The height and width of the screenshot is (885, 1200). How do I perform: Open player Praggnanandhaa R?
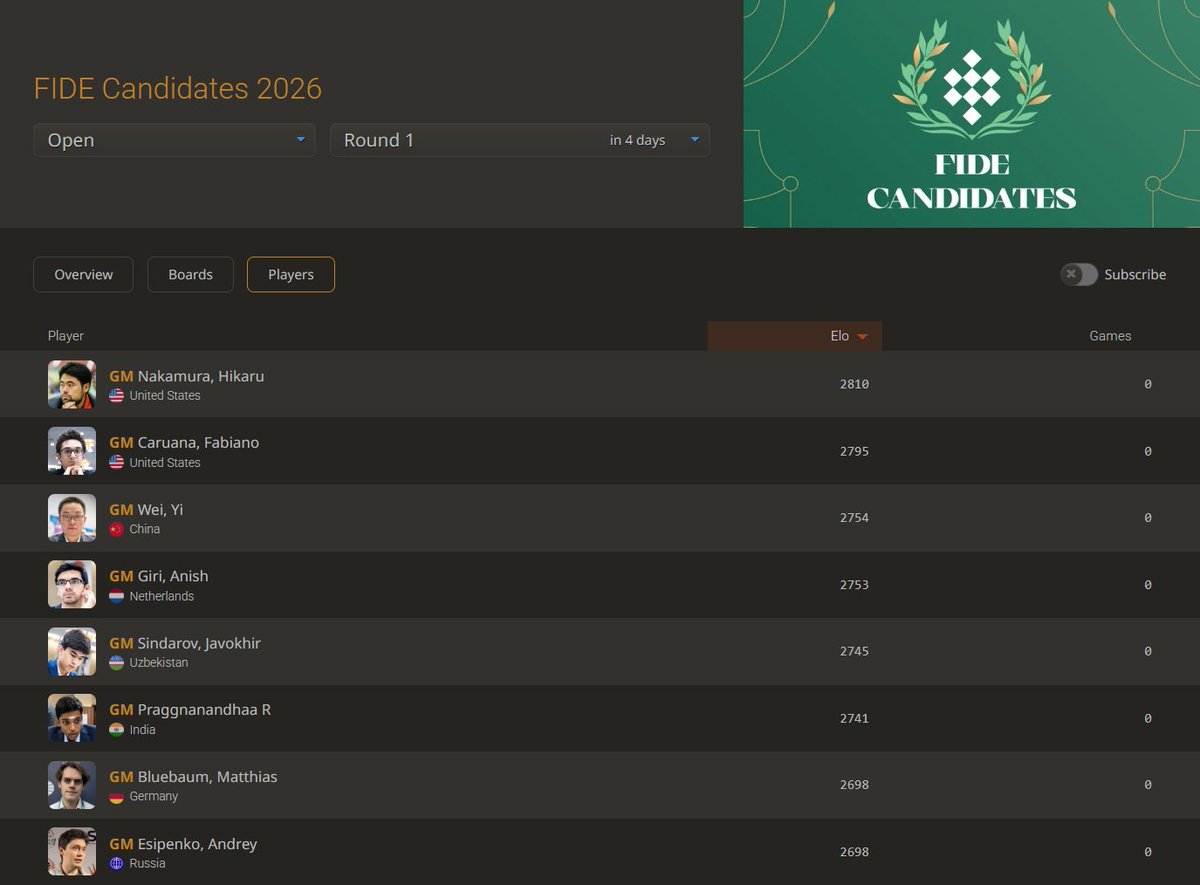click(190, 709)
